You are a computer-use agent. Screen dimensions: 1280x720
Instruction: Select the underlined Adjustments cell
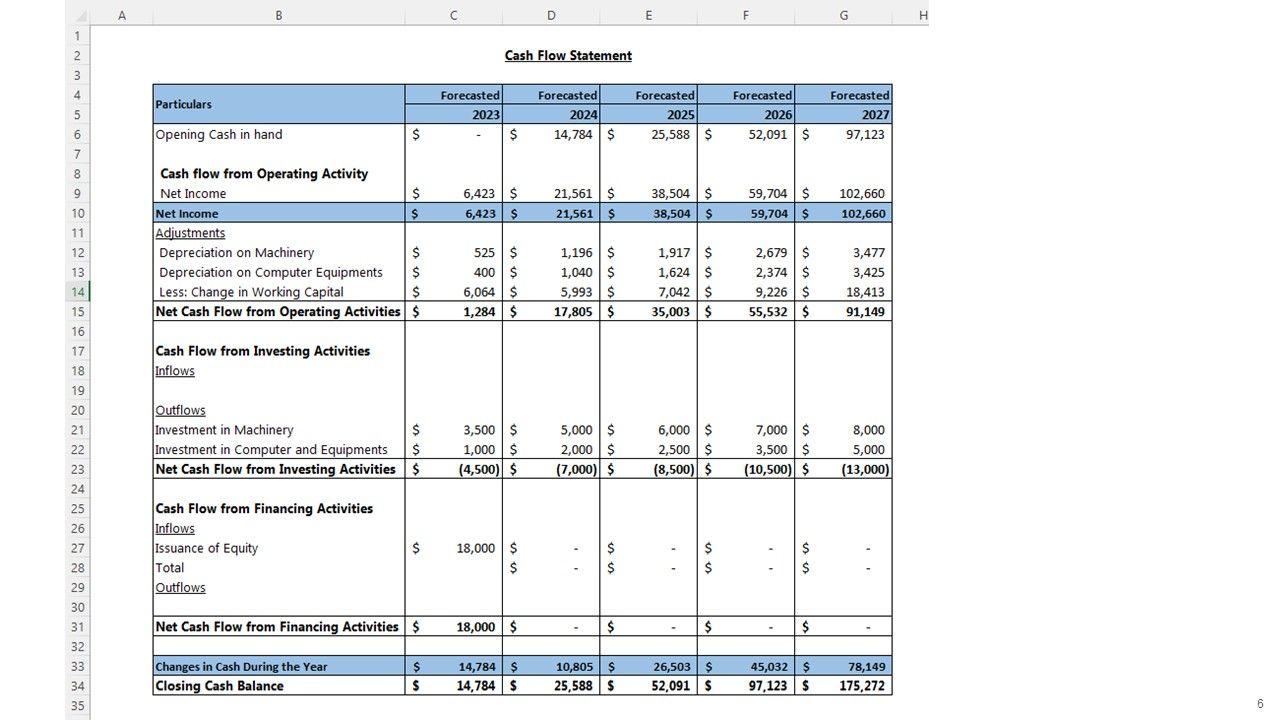(x=190, y=233)
